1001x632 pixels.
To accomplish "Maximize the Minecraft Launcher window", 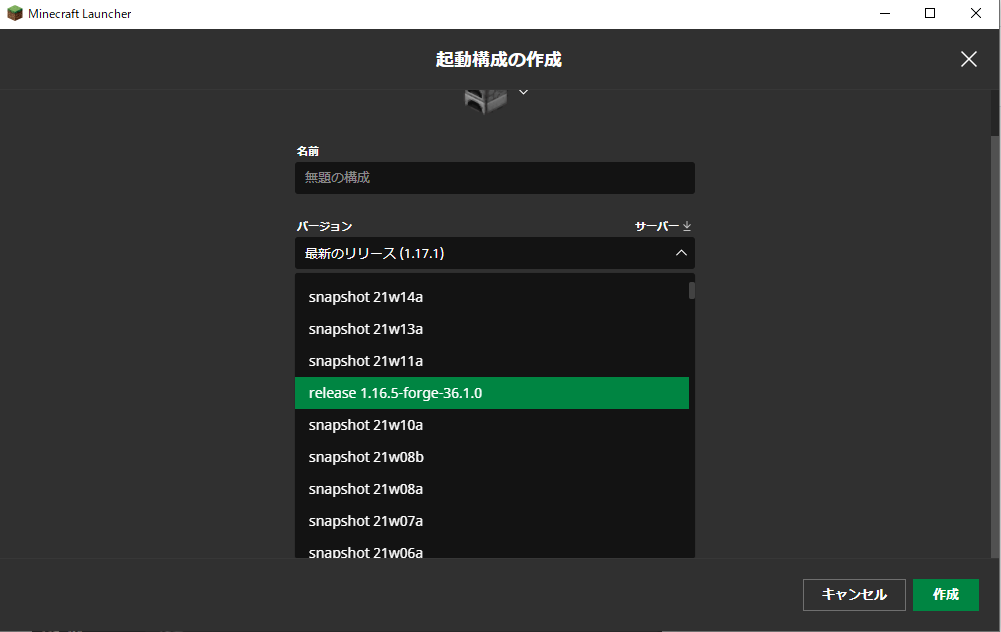I will coord(930,13).
